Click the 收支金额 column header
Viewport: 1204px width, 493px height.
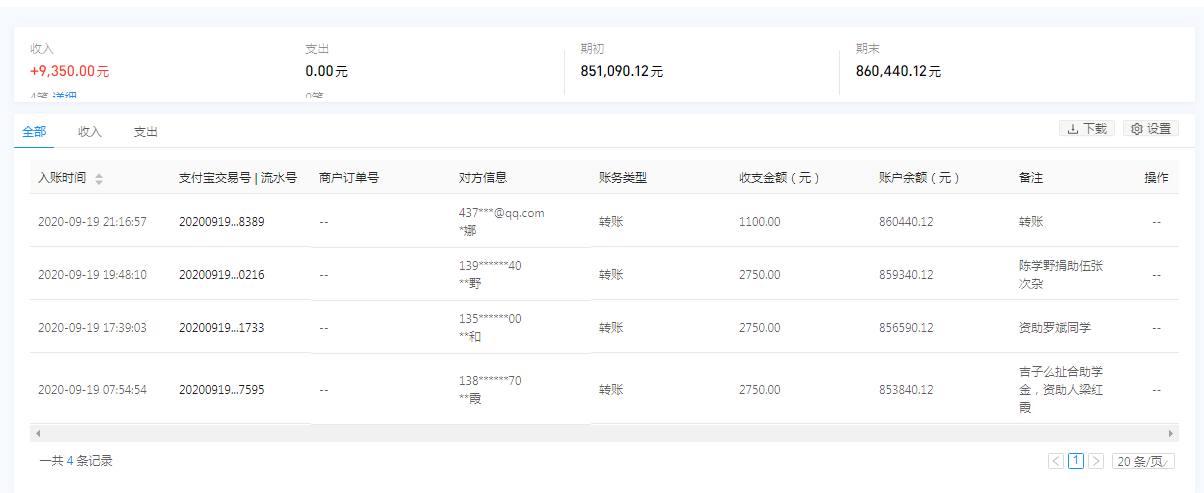[779, 178]
